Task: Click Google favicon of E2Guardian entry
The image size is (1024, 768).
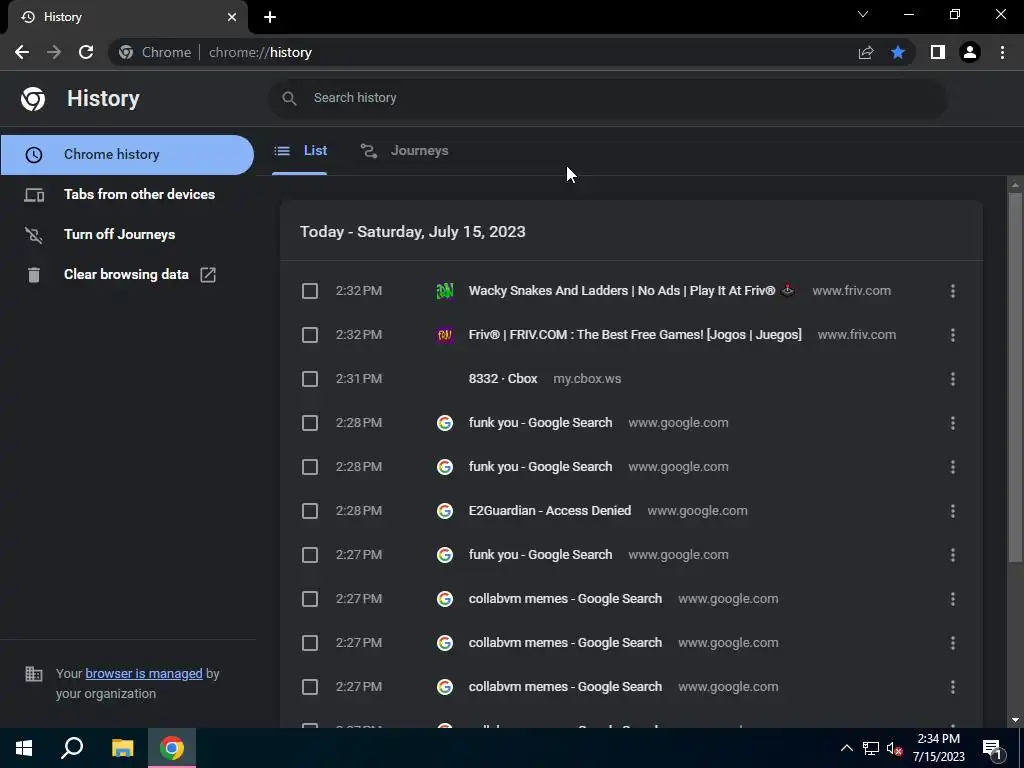Action: pyautogui.click(x=445, y=511)
